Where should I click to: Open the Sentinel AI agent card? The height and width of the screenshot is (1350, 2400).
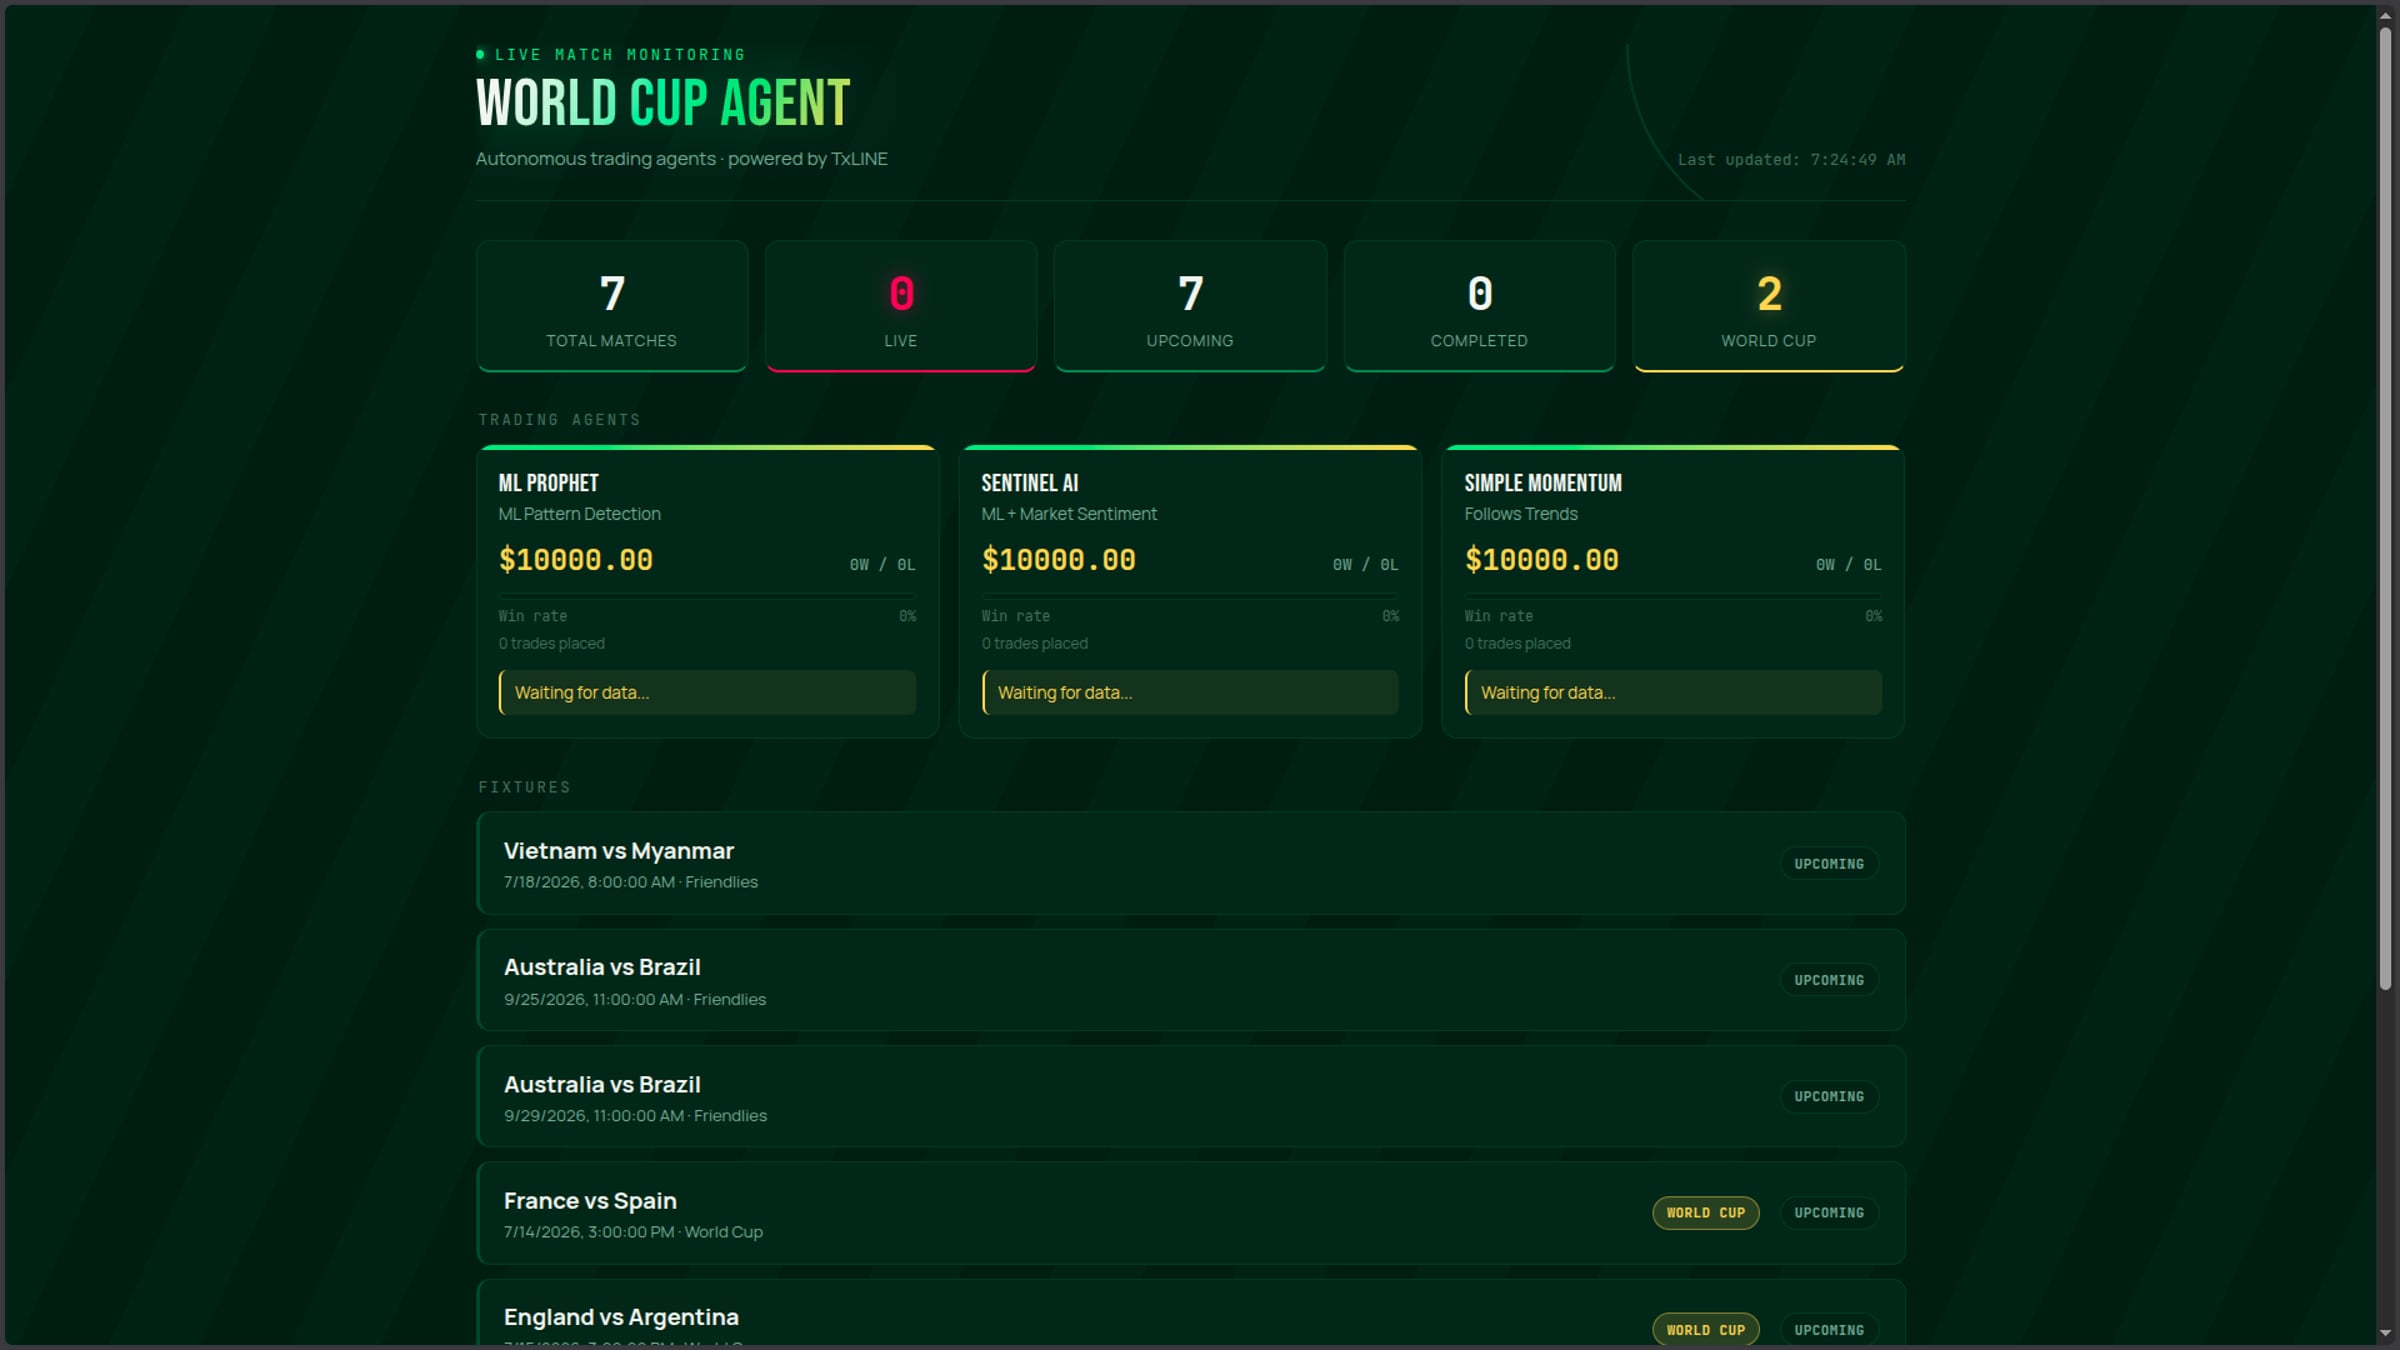1190,592
